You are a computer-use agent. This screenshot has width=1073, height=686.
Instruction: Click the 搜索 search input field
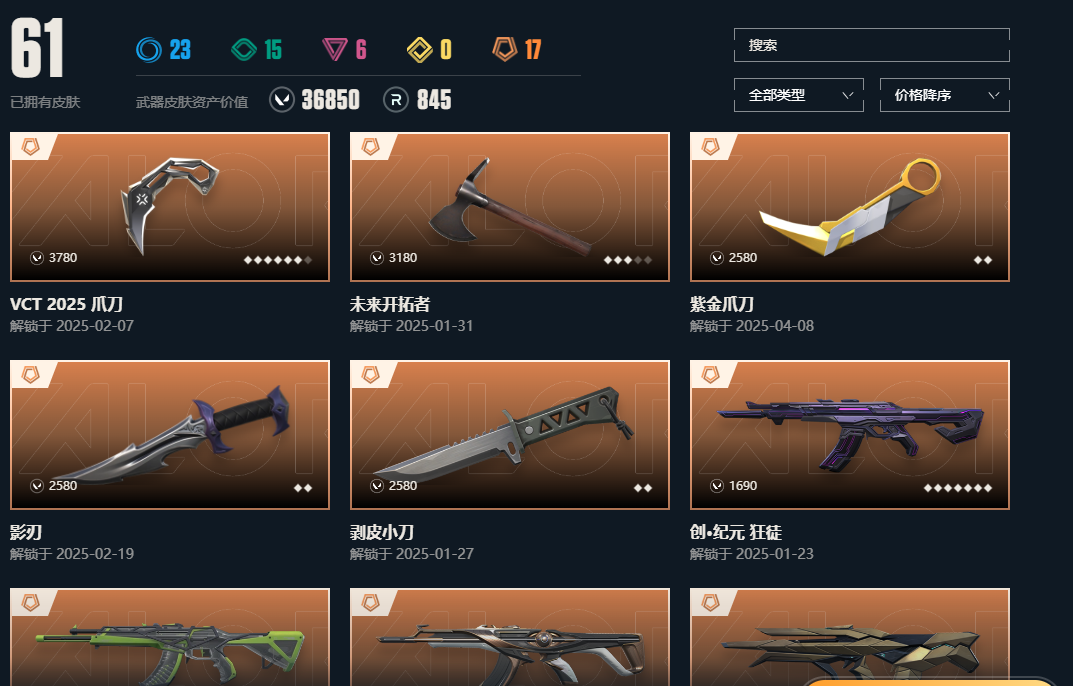871,45
